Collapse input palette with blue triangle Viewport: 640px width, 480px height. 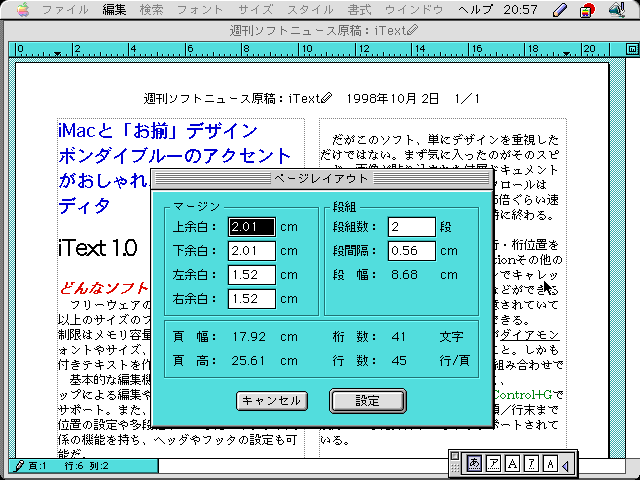coord(566,465)
